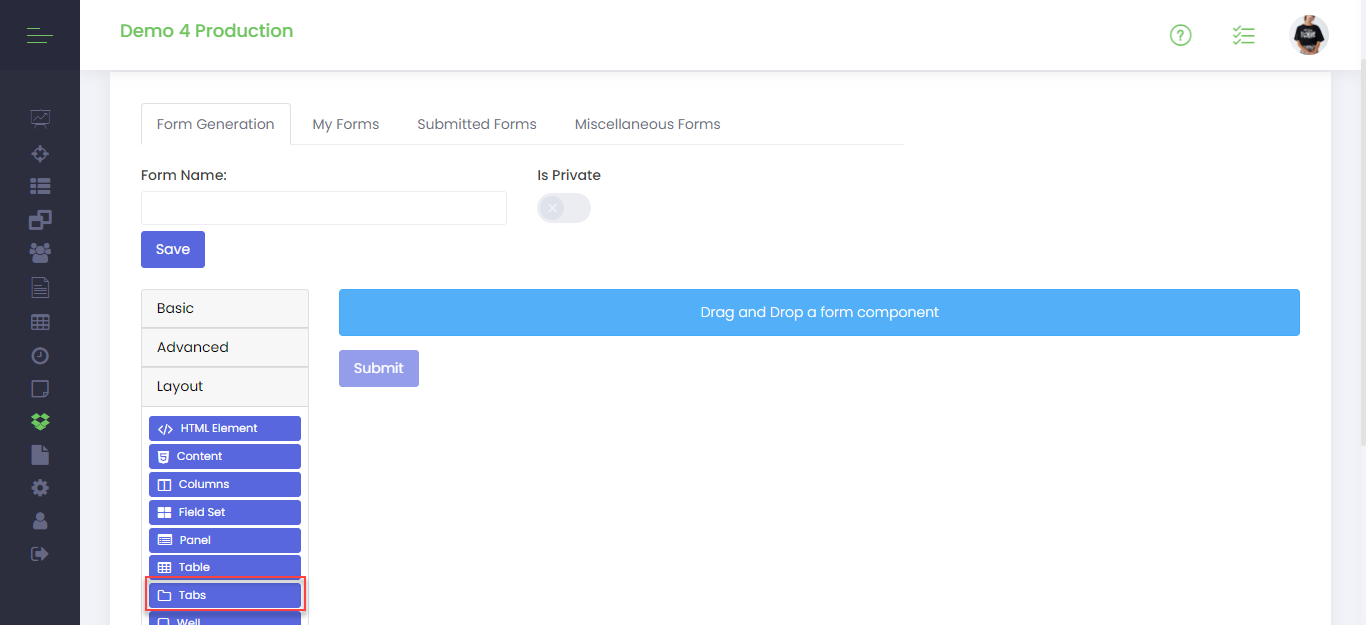Screen dimensions: 1366x625
Task: Switch to the My Forms tab
Action: click(346, 124)
